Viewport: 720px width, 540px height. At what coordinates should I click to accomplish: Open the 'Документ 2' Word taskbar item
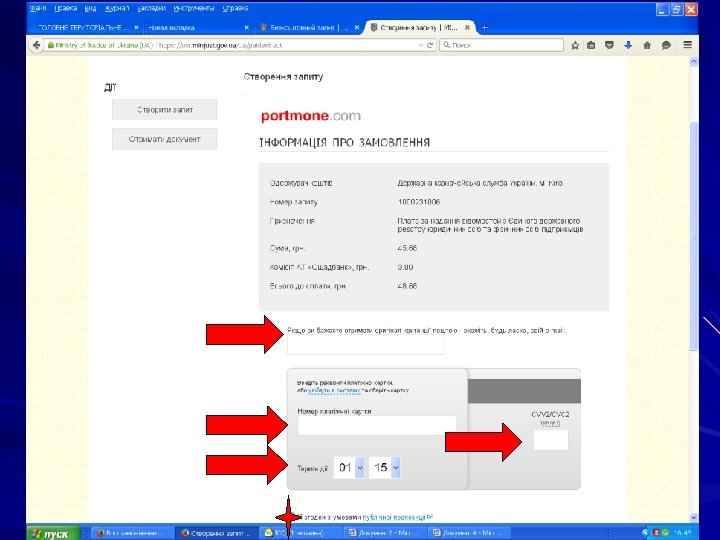[386, 533]
